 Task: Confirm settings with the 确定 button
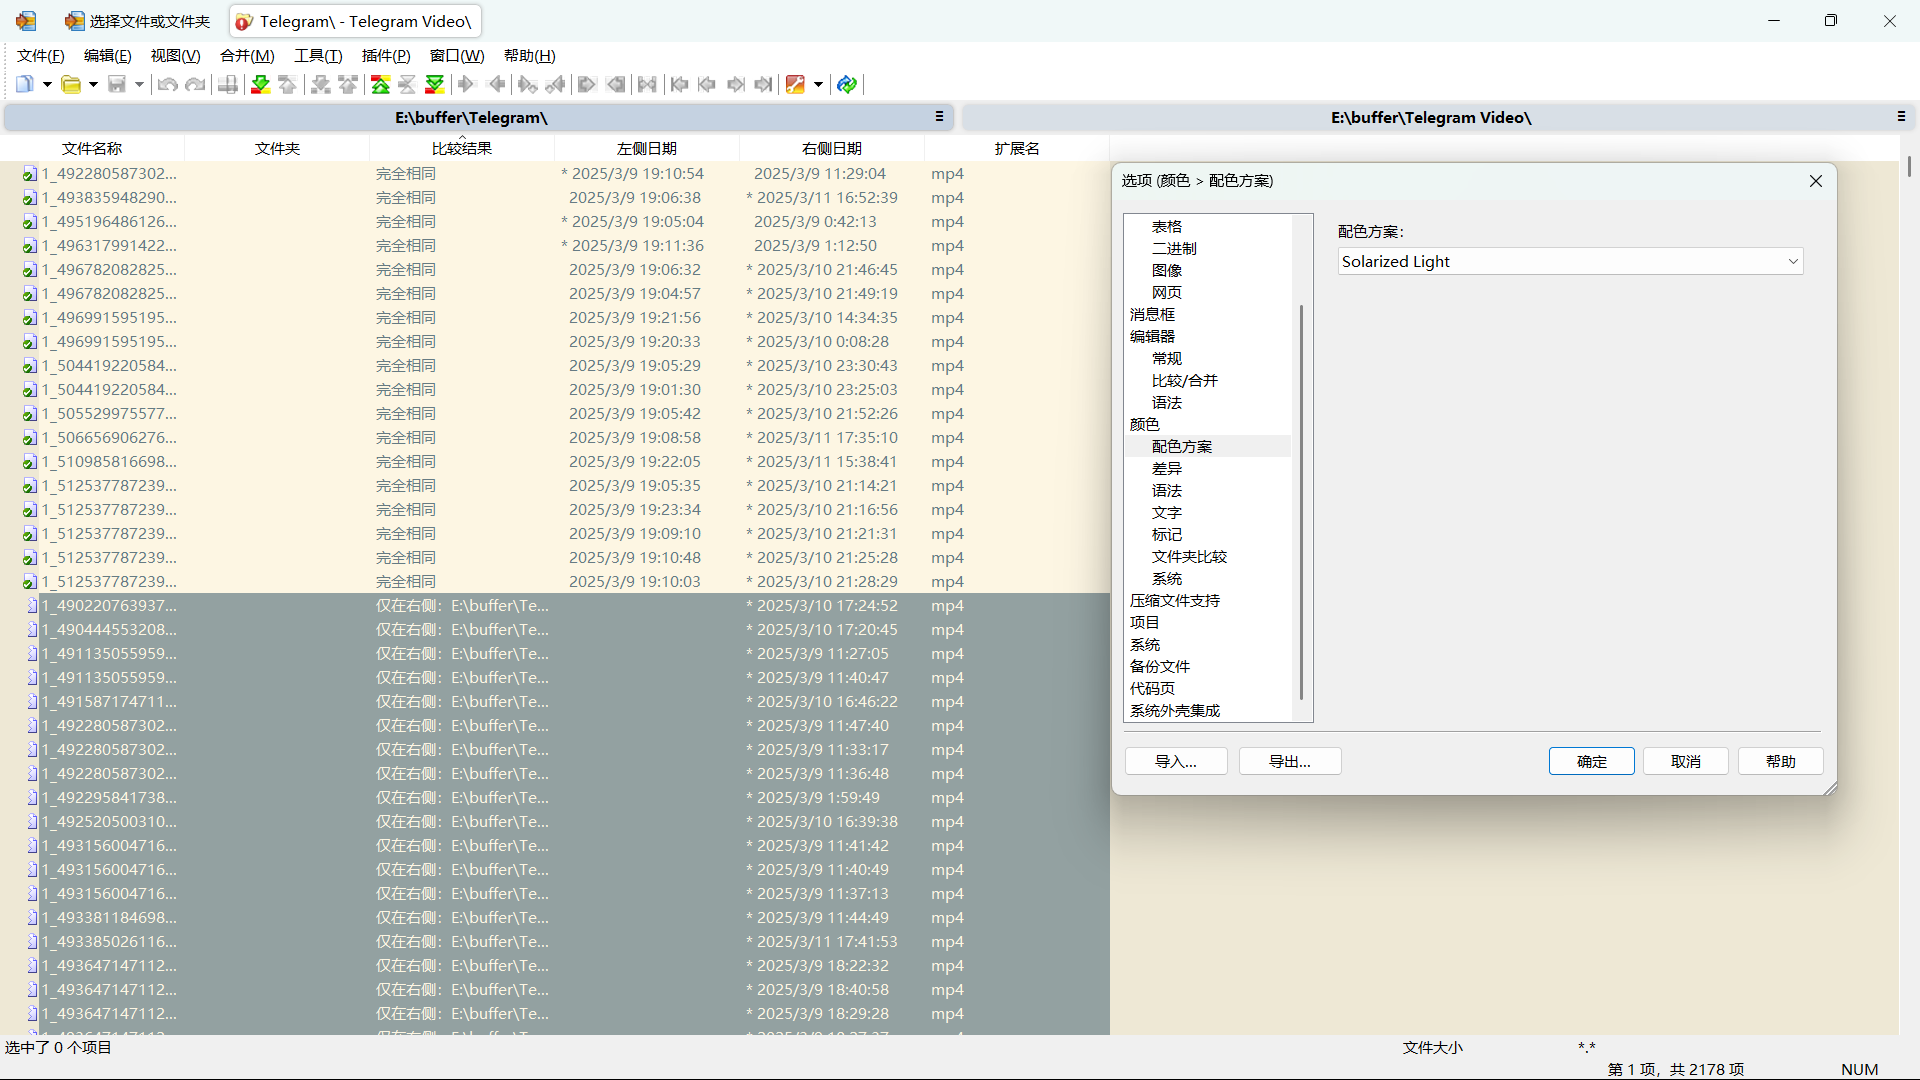point(1591,761)
